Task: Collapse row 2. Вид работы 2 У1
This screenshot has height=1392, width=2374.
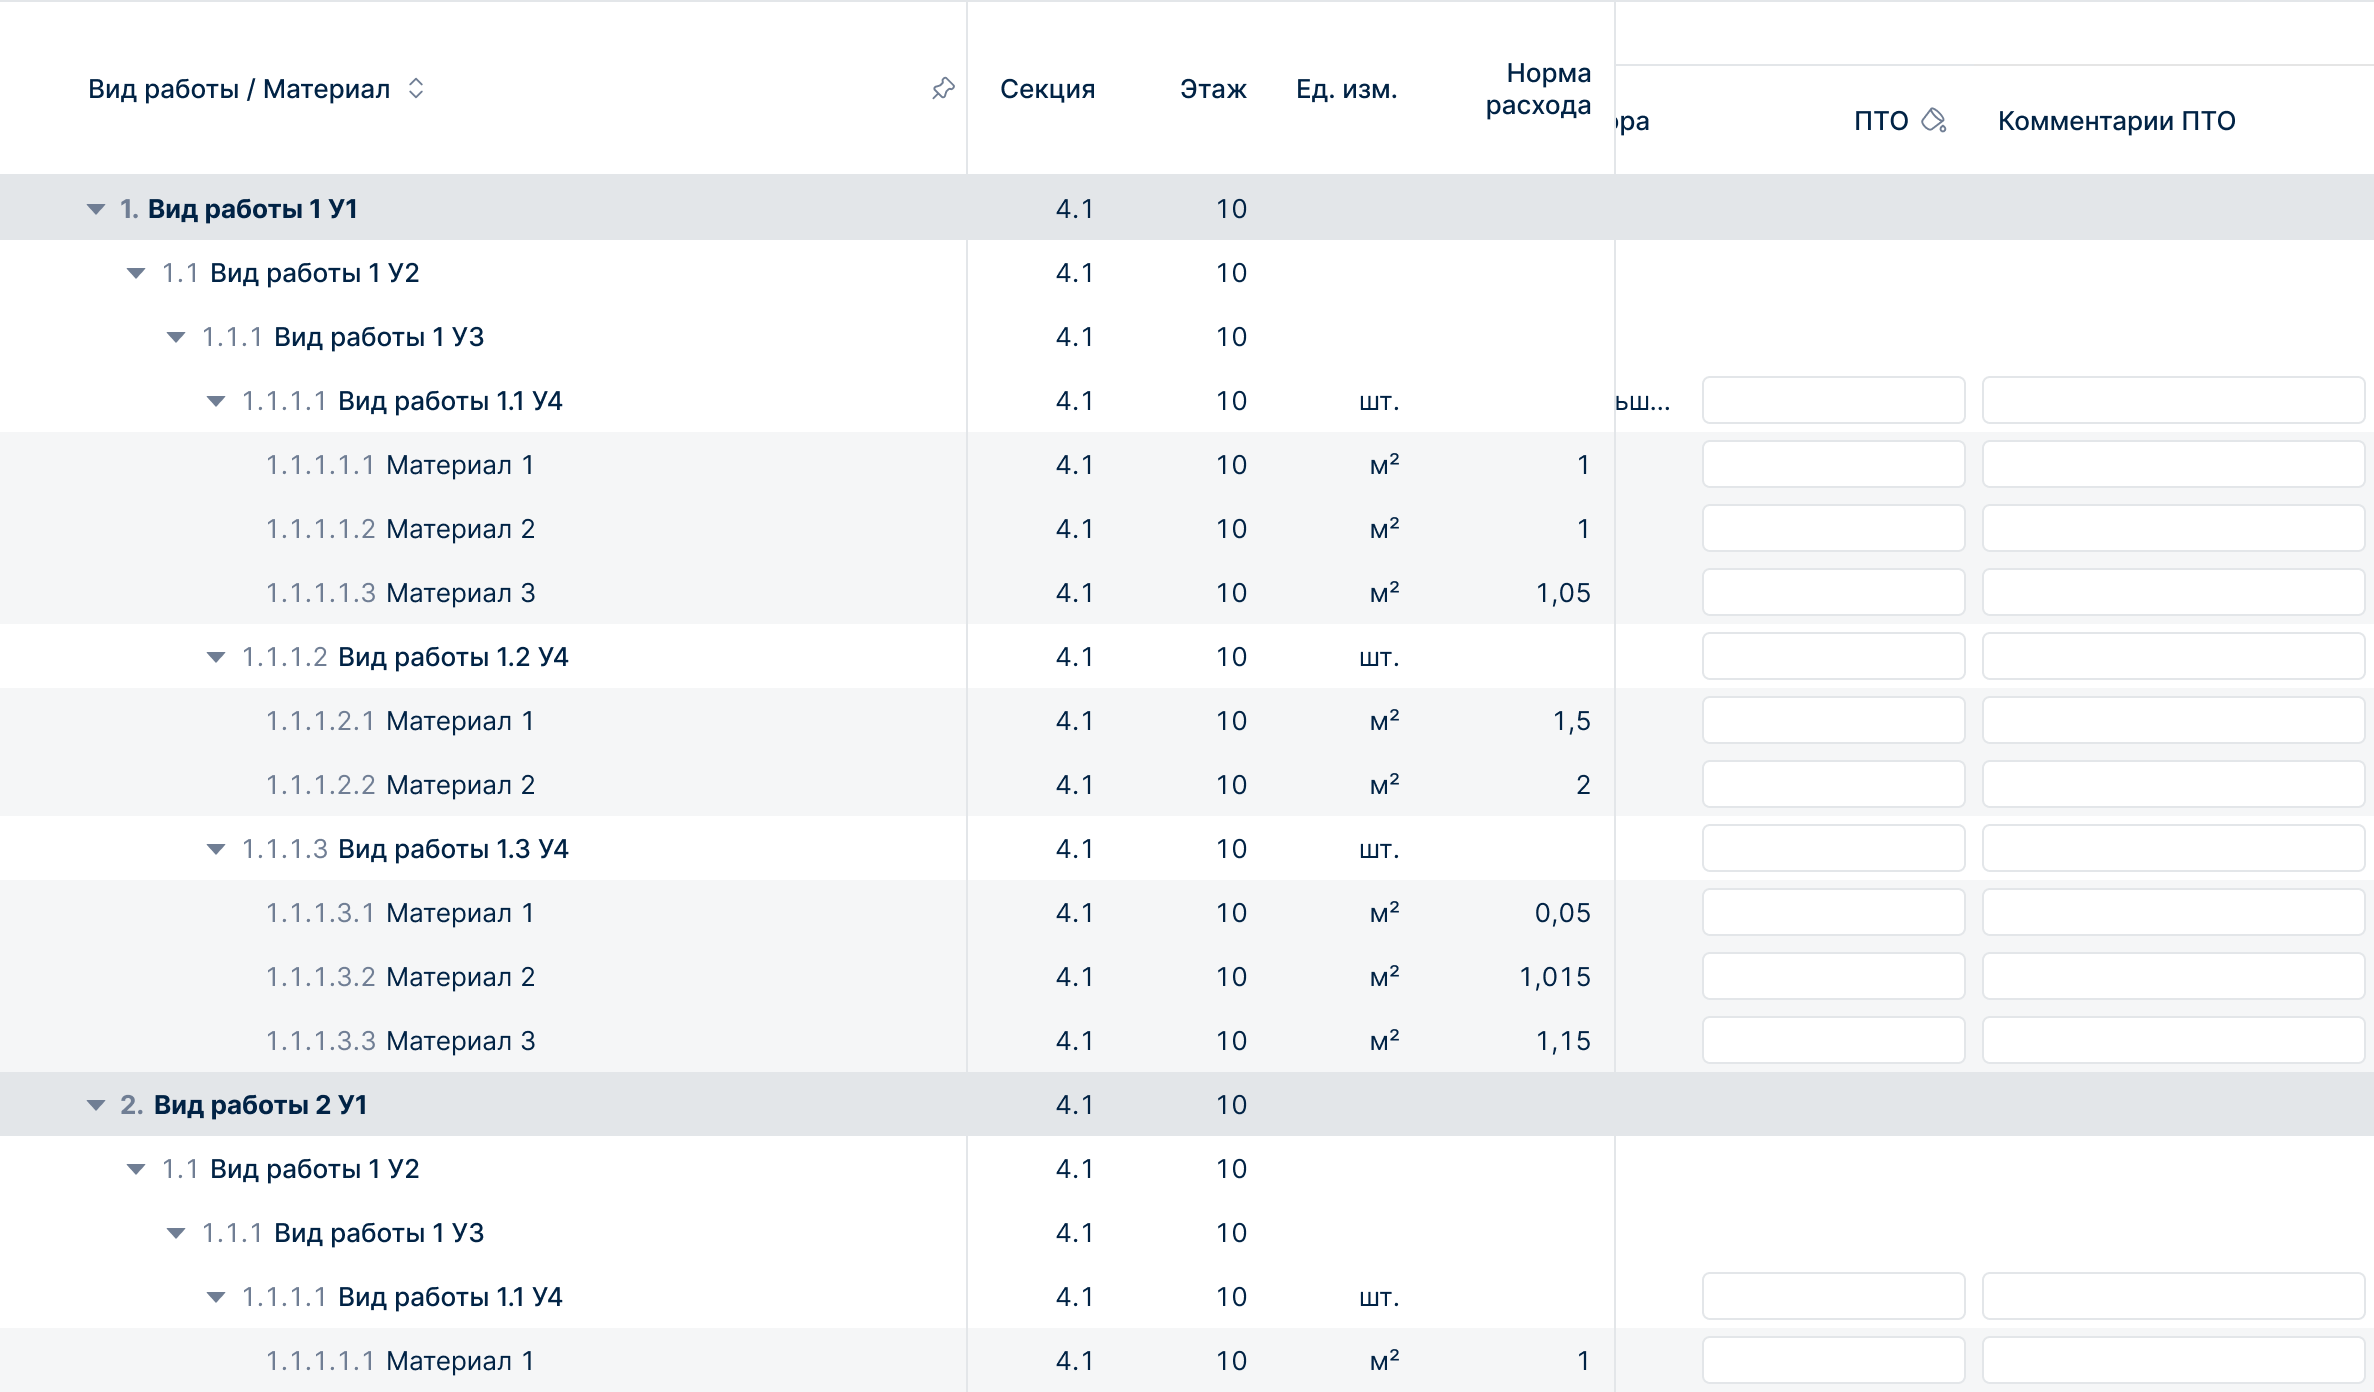Action: coord(96,1105)
